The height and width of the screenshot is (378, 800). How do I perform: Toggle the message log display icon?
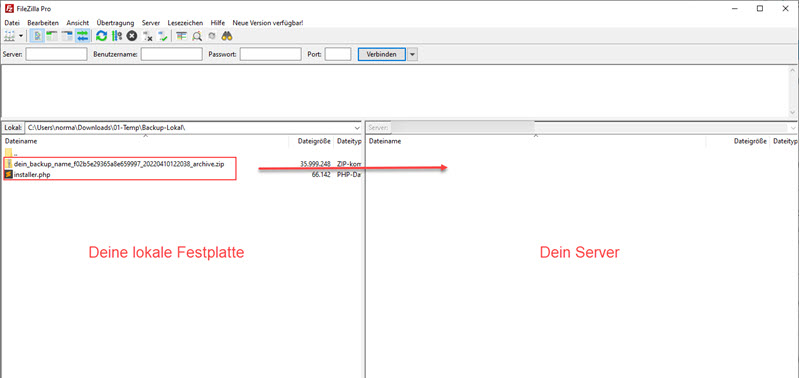(x=38, y=36)
